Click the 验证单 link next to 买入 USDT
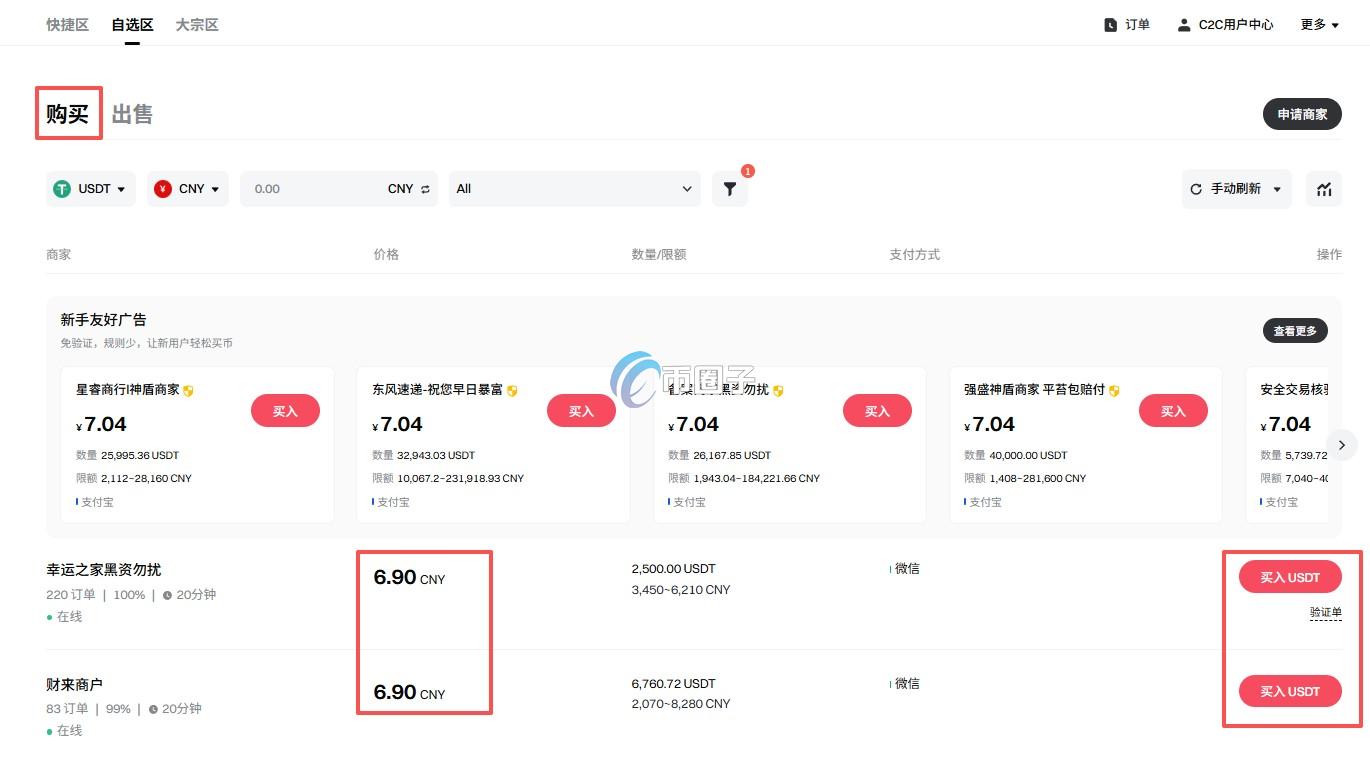Viewport: 1370px width, 760px height. [1325, 612]
